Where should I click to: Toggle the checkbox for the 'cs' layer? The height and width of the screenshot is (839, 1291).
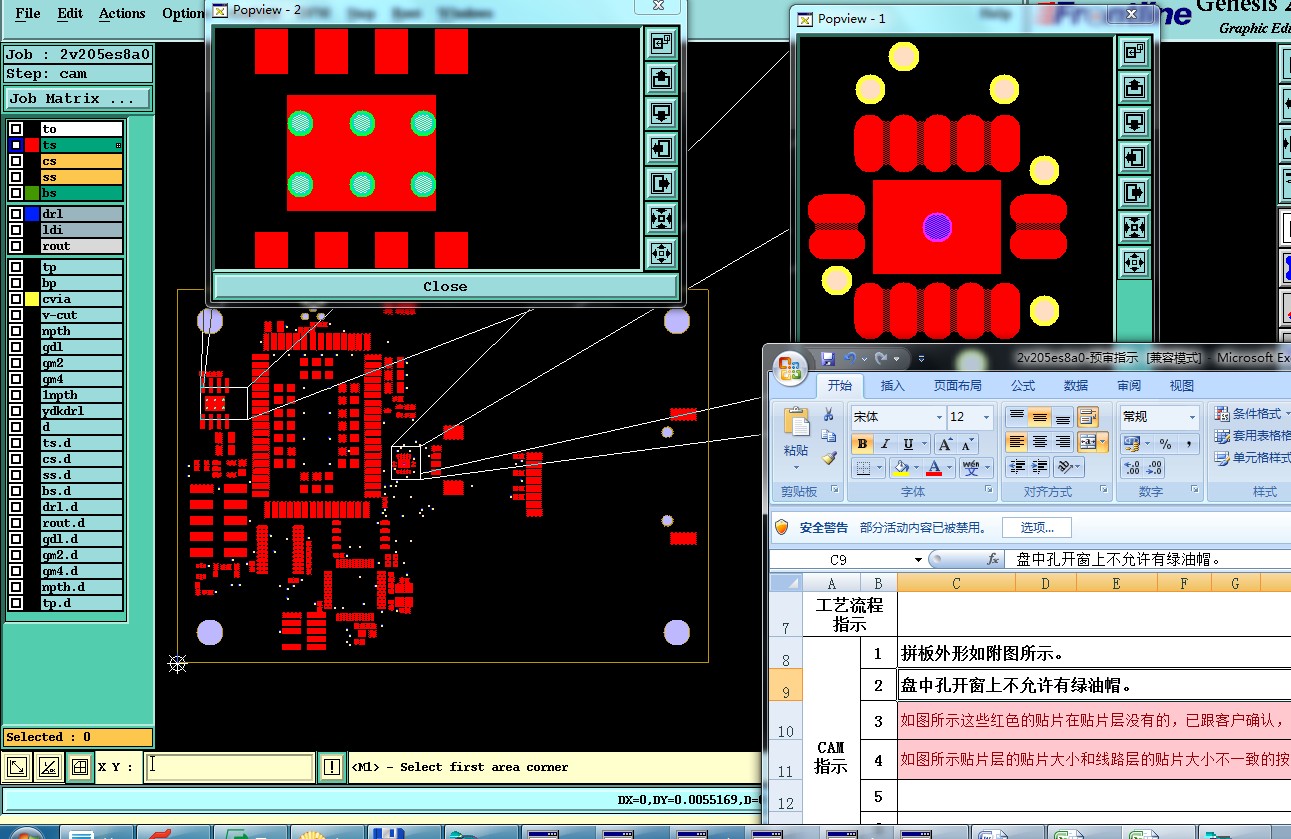[x=16, y=161]
